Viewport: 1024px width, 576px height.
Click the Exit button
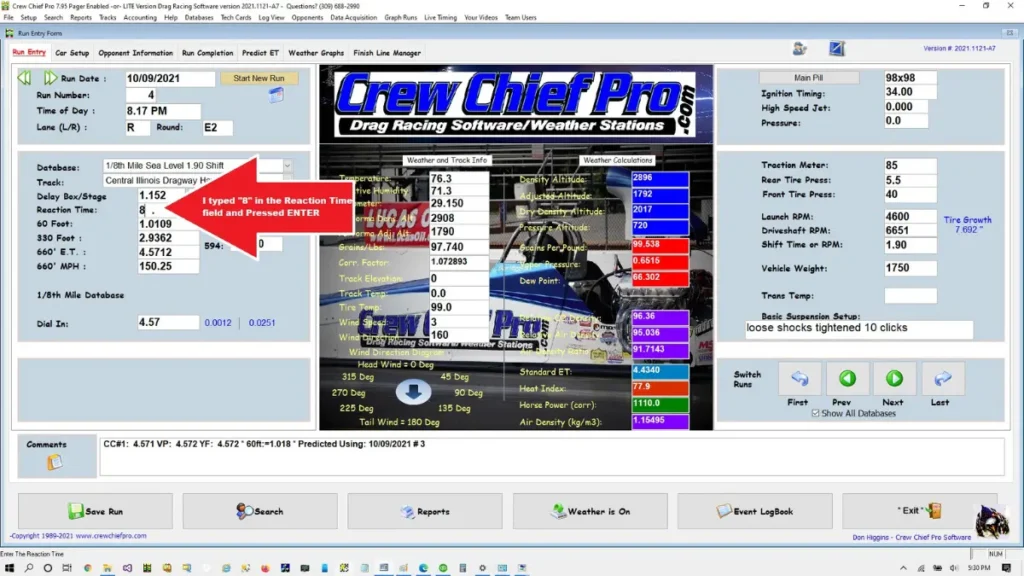[x=920, y=511]
